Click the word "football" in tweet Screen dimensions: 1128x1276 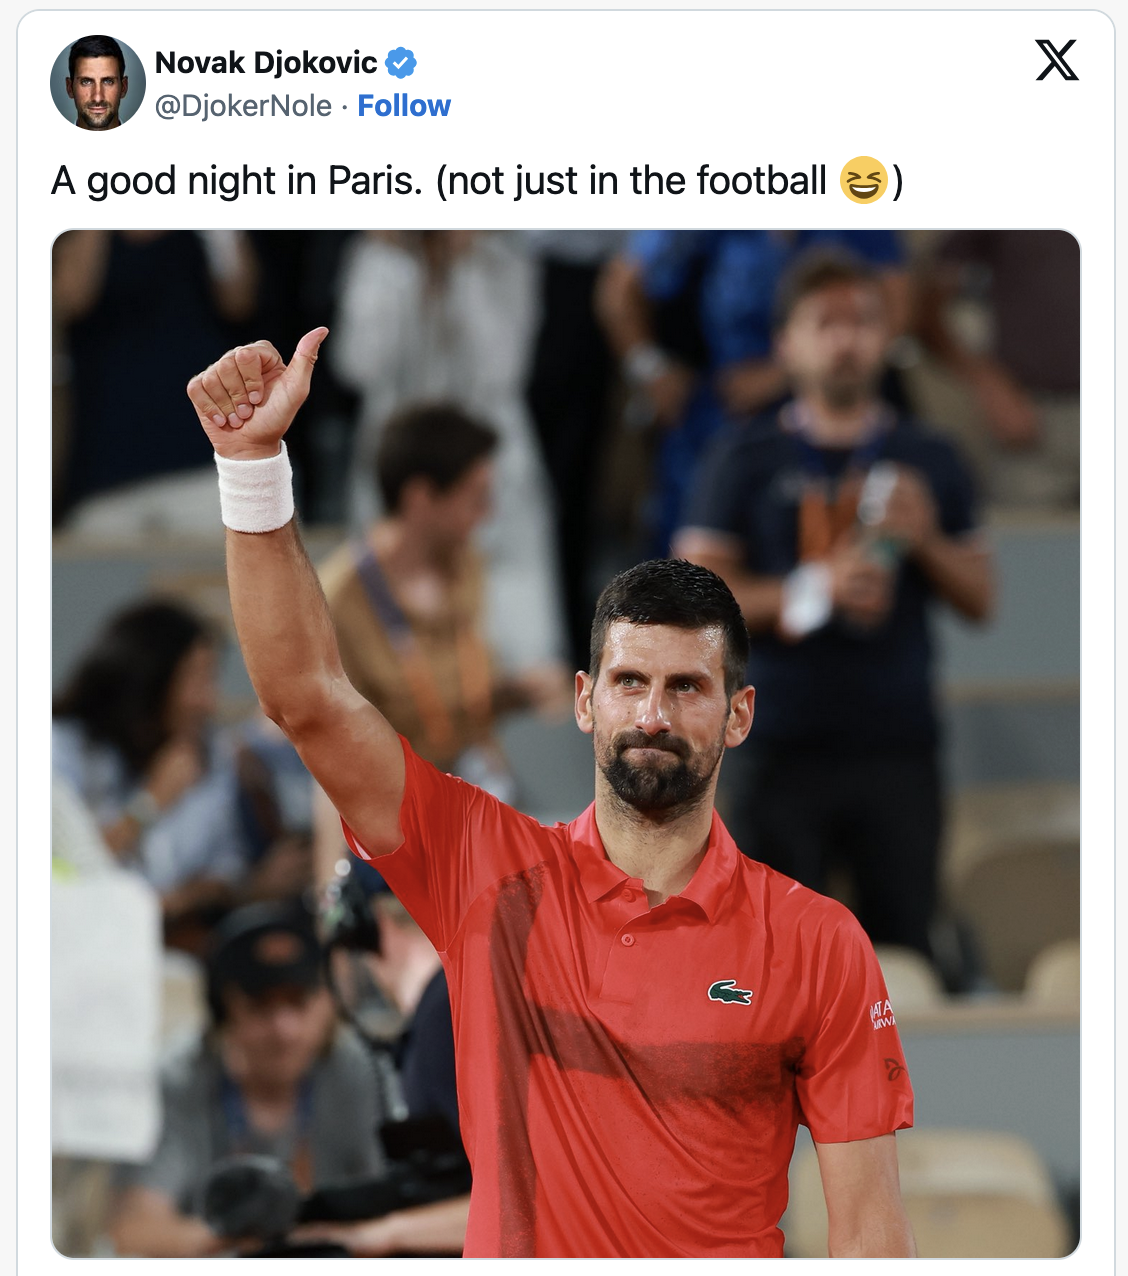click(761, 181)
